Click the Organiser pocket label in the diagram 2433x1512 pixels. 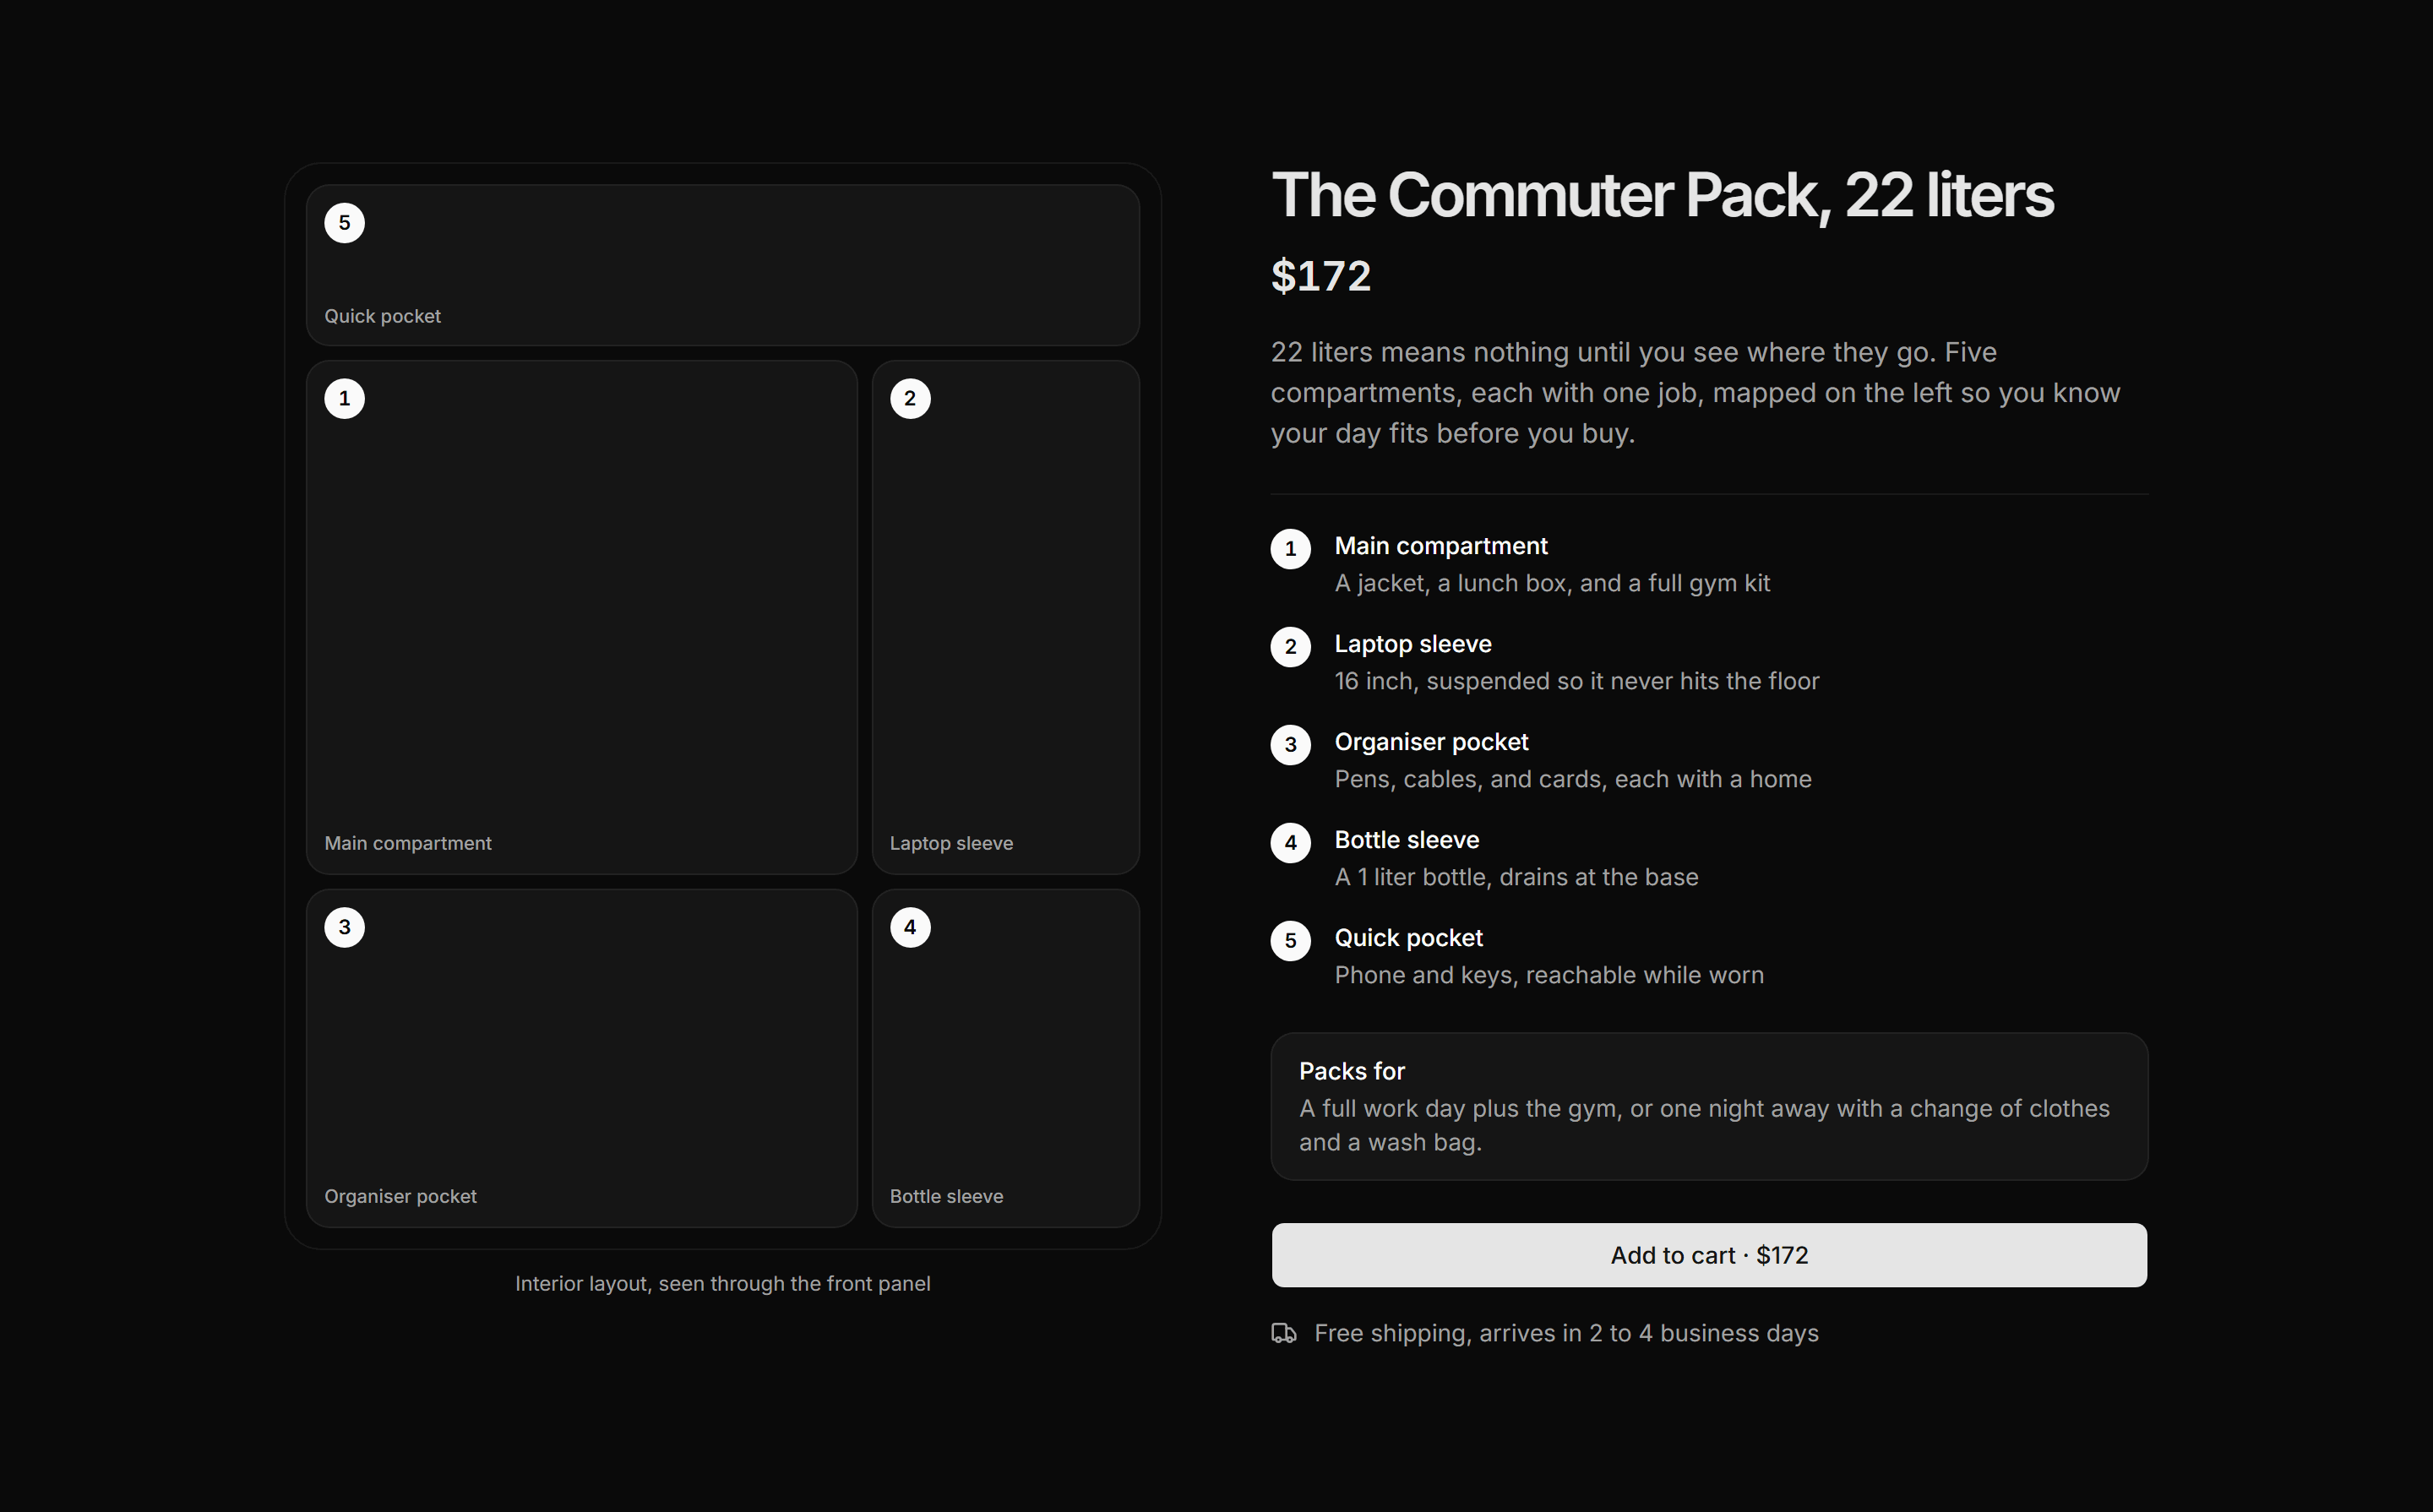tap(400, 1196)
